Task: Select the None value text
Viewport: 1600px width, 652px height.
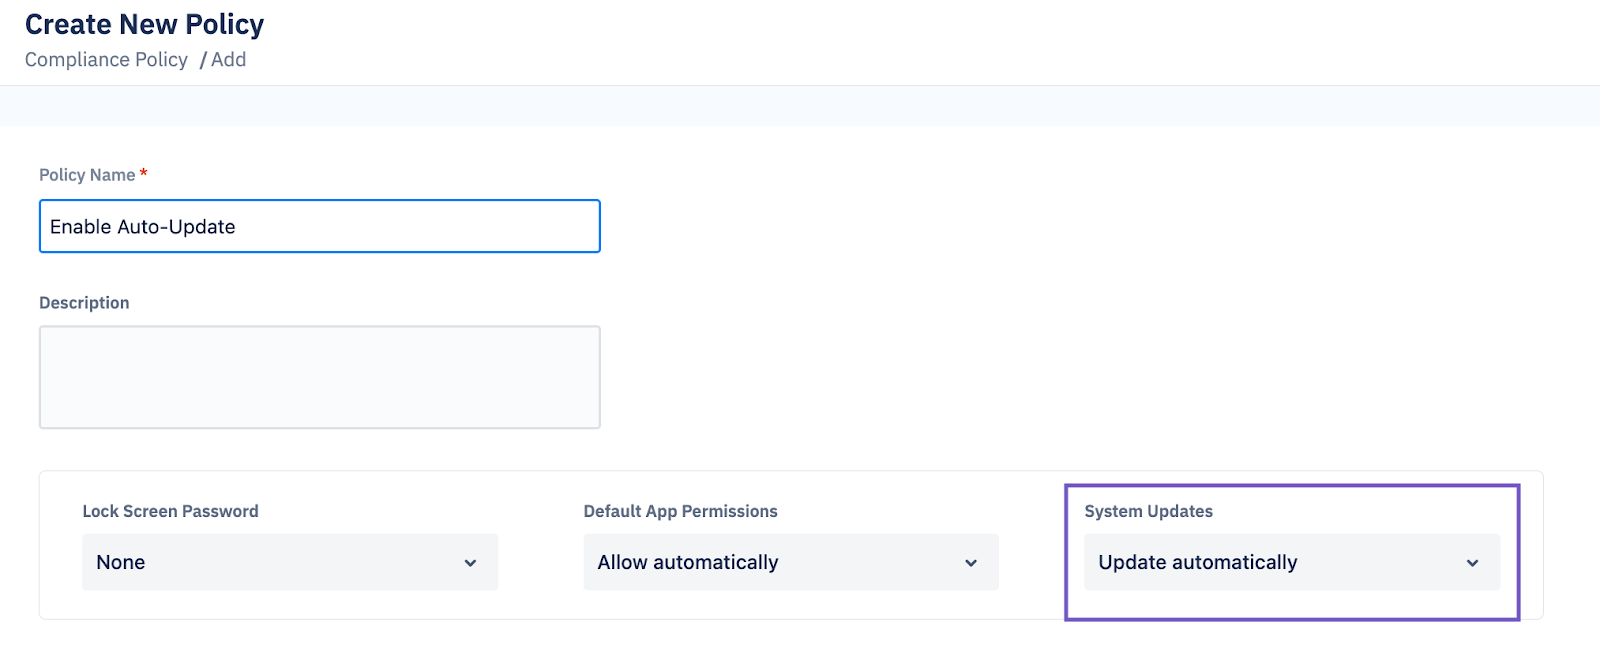Action: pos(121,562)
